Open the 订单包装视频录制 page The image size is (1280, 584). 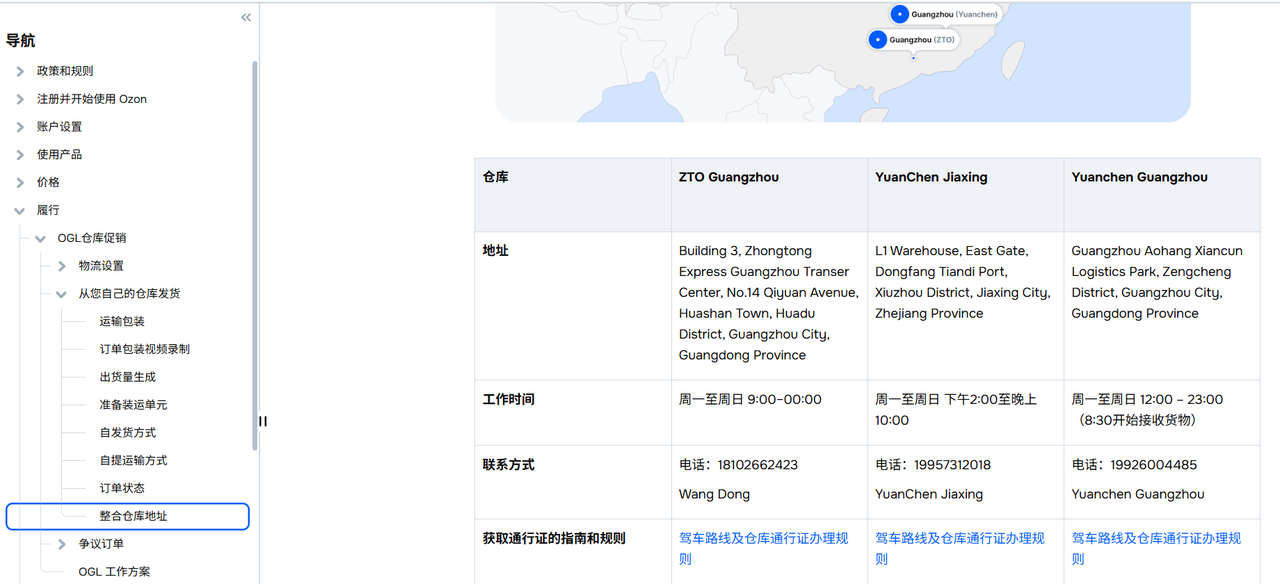pos(145,350)
